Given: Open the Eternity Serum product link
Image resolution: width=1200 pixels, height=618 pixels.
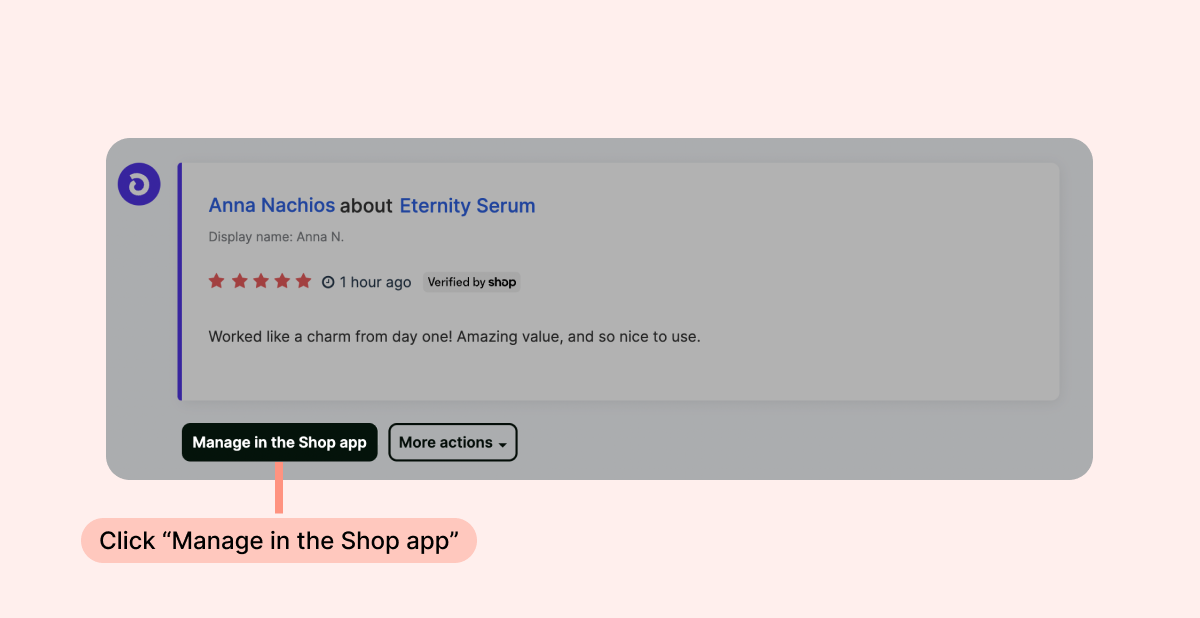Looking at the screenshot, I should tap(467, 206).
